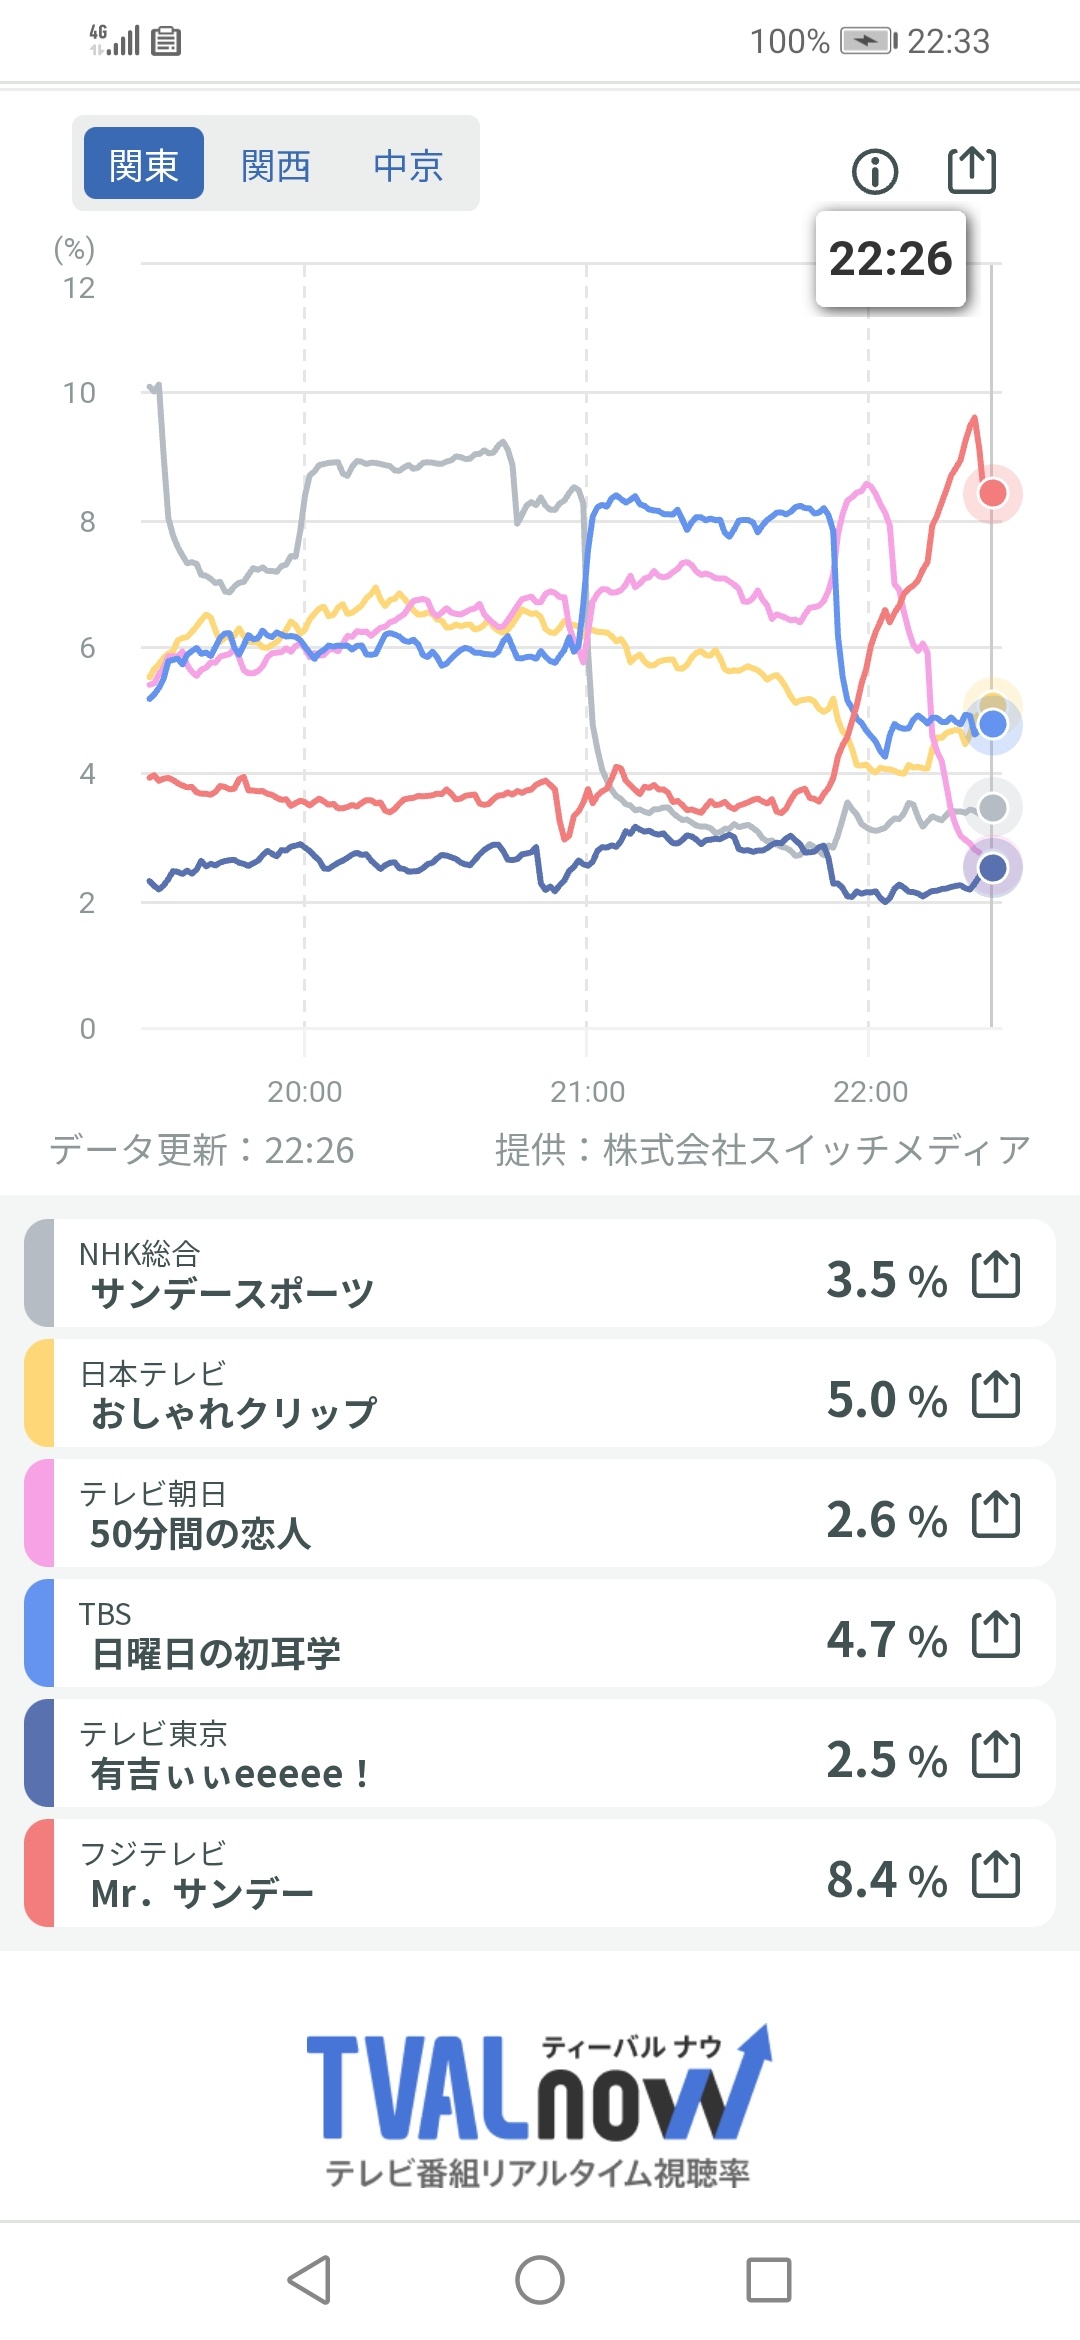Image resolution: width=1080 pixels, height=2340 pixels.
Task: Switch to the 関西 region tab
Action: [276, 164]
